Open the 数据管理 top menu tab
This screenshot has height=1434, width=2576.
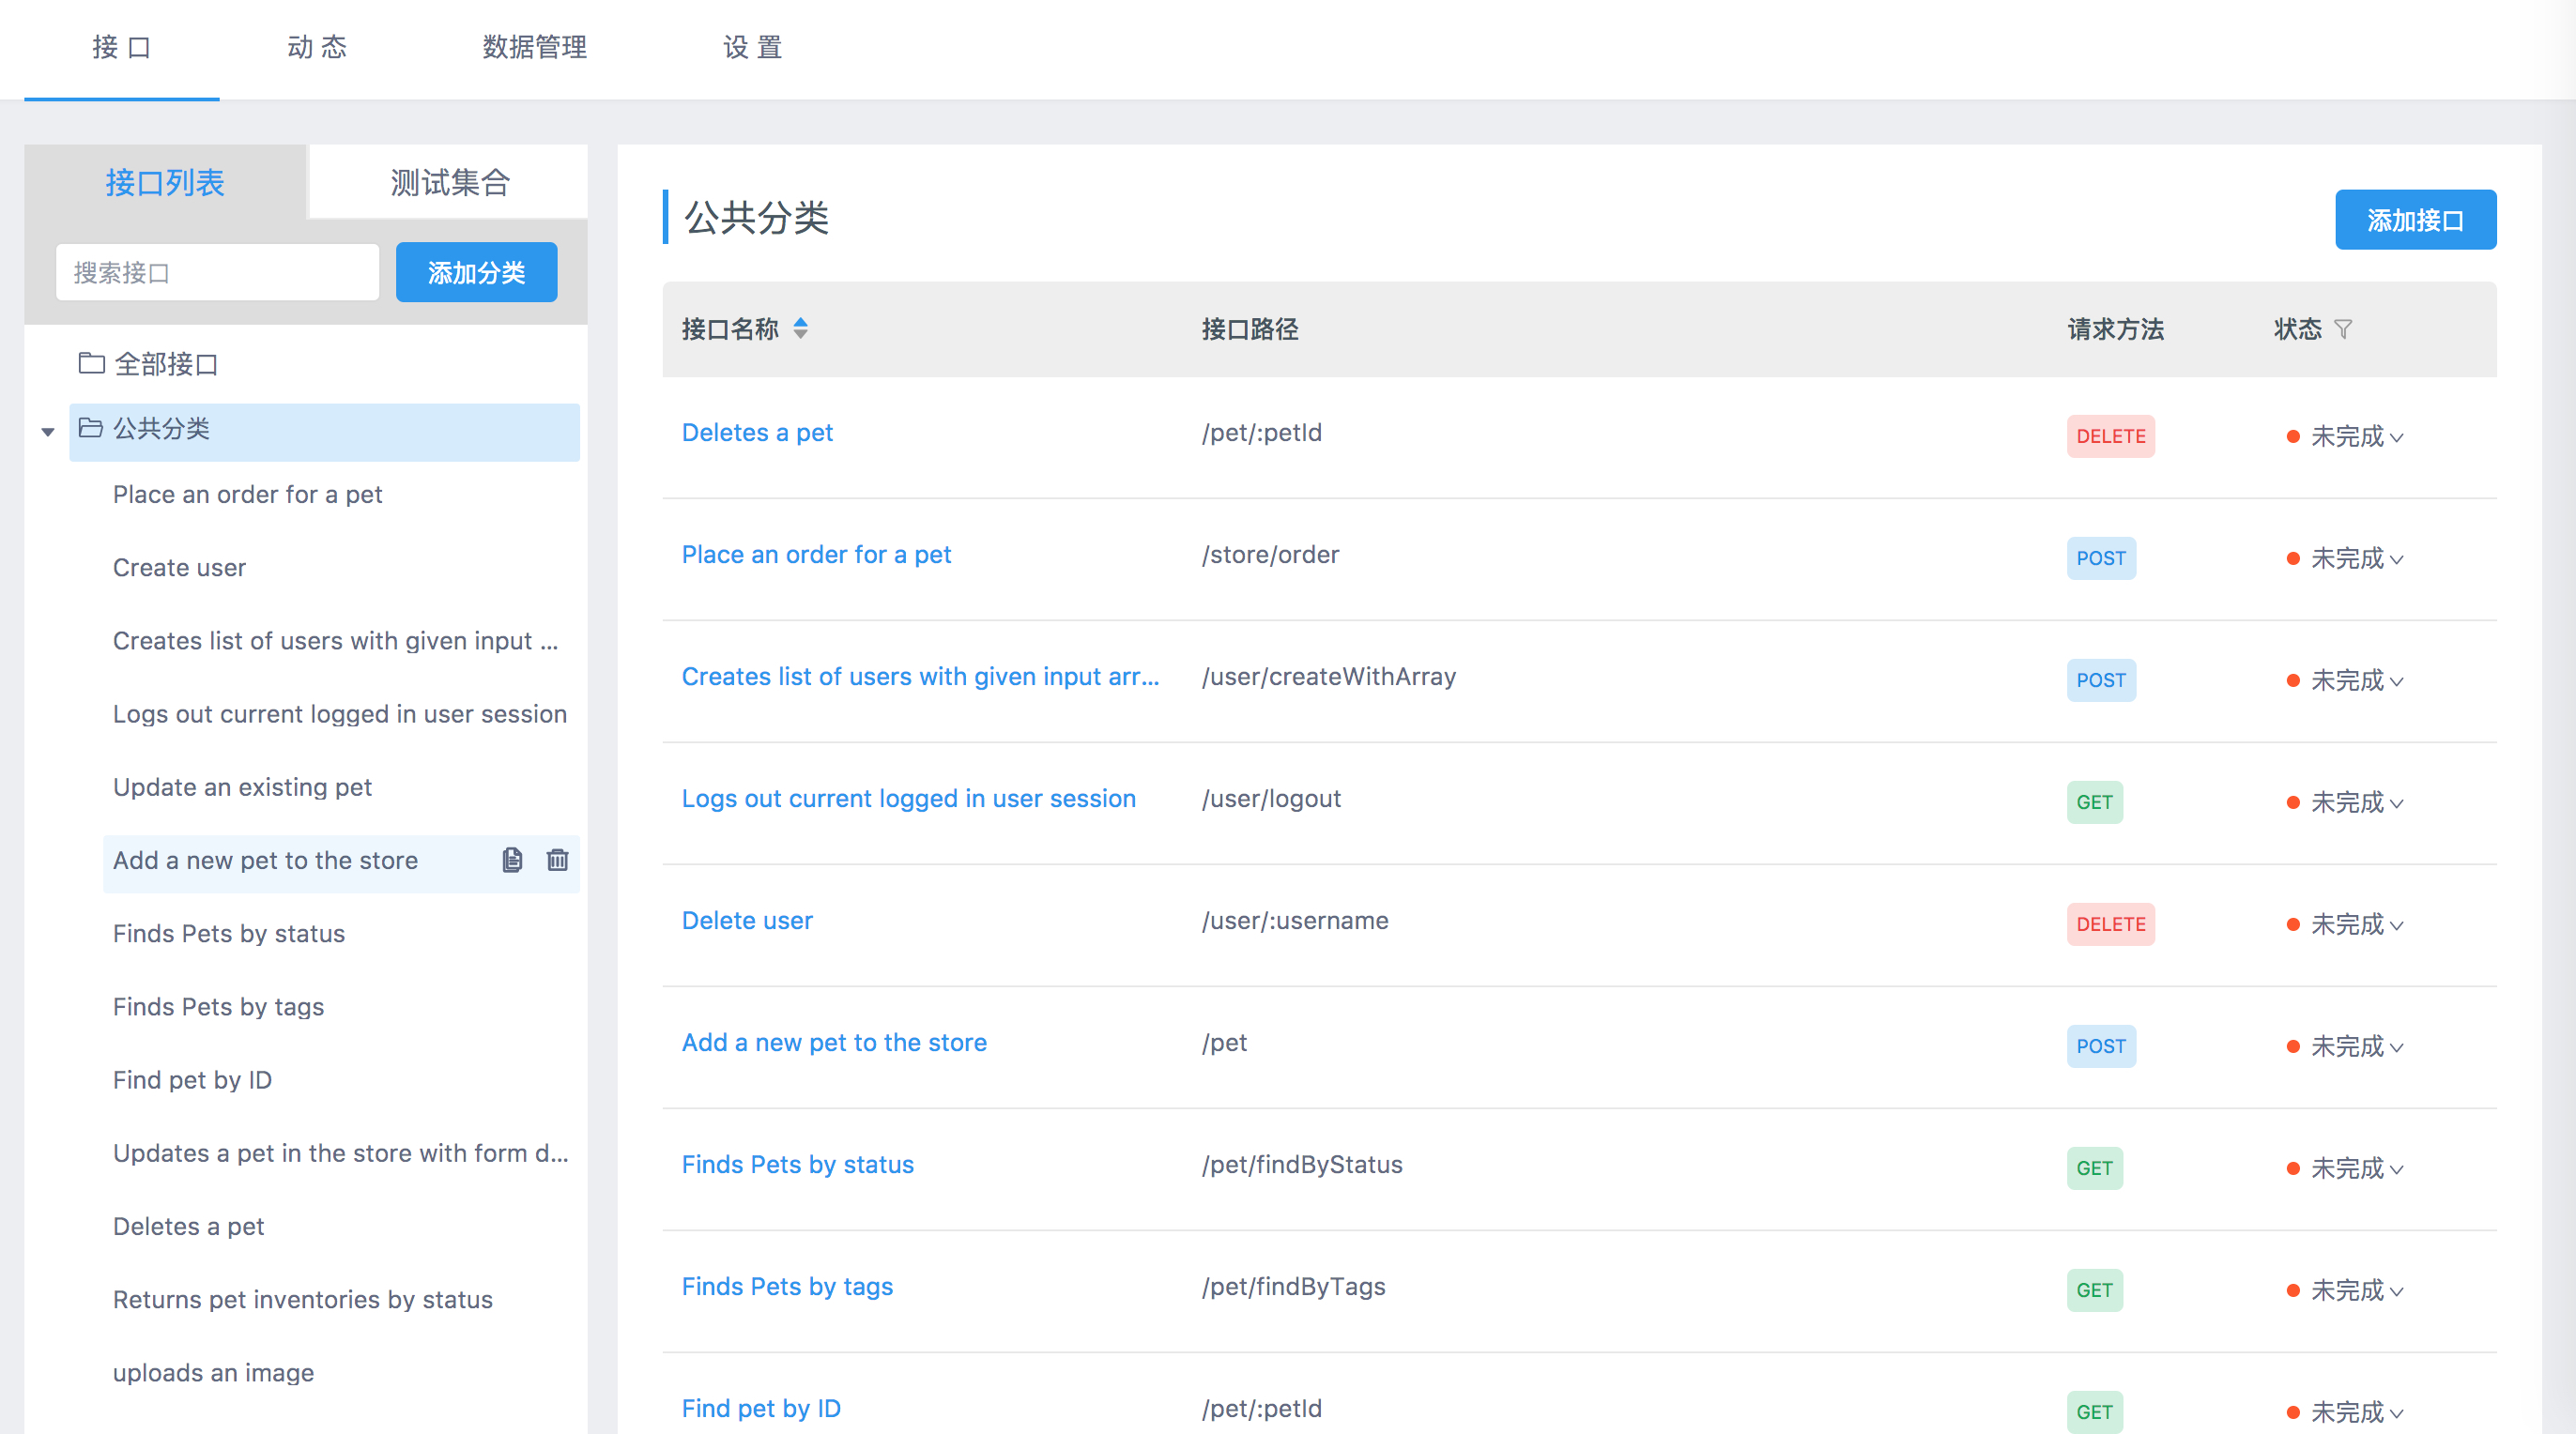(534, 47)
